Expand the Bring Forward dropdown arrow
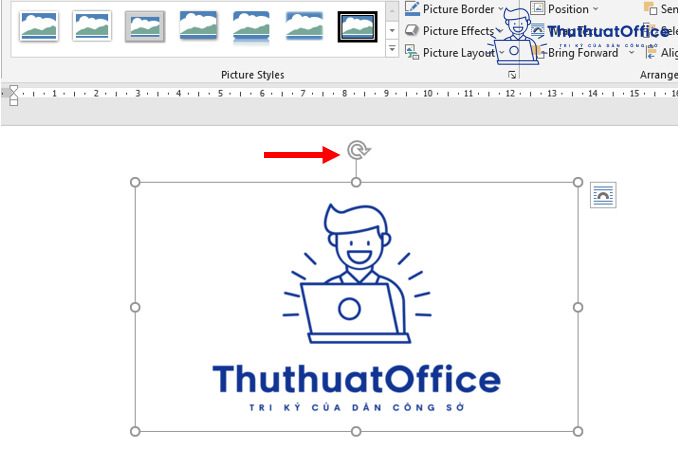 click(632, 52)
